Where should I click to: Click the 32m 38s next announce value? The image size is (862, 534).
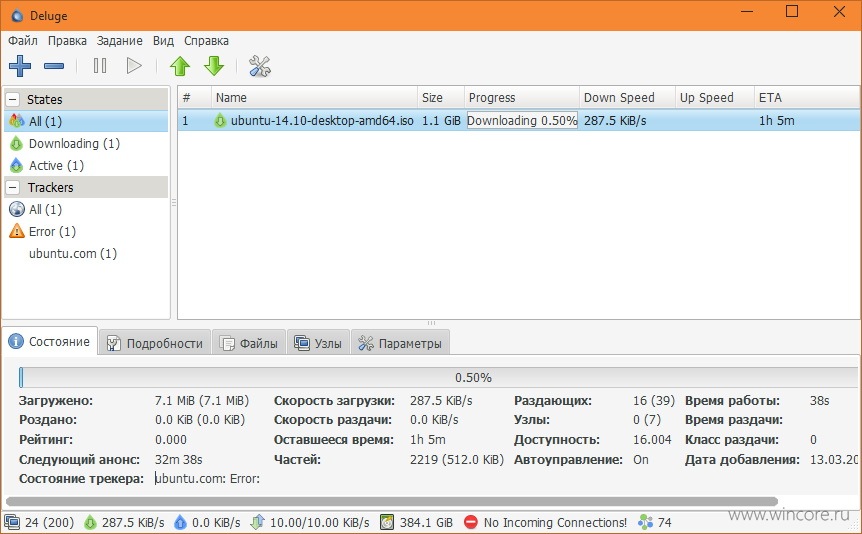click(179, 460)
